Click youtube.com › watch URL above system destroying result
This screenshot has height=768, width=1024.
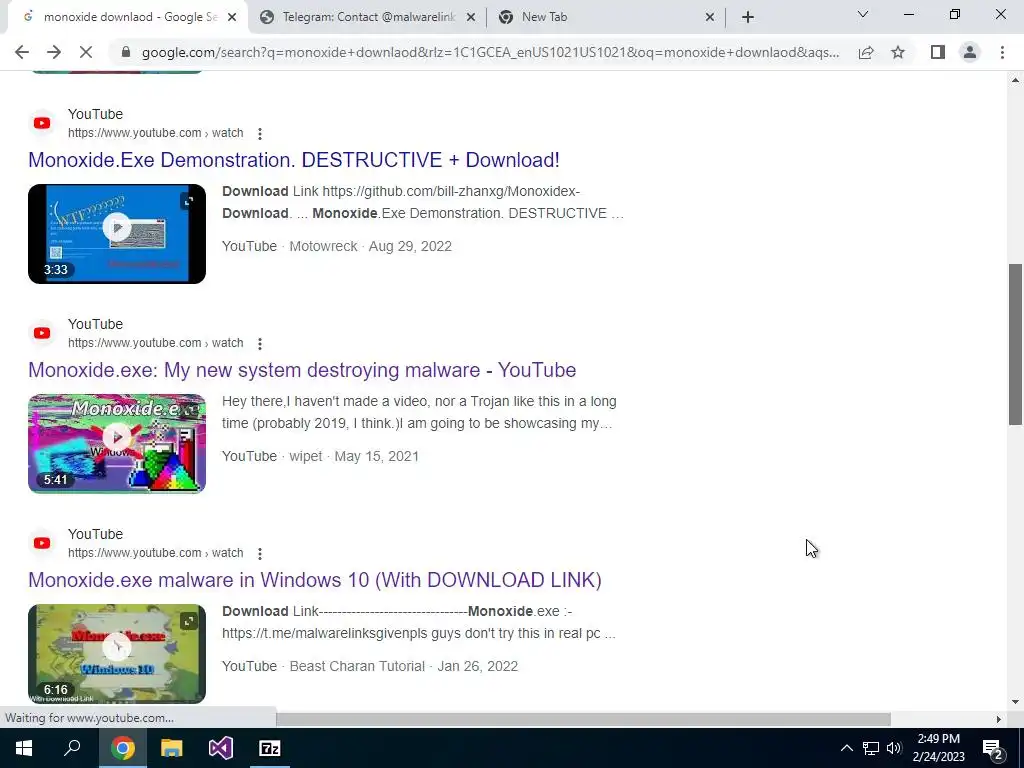155,343
